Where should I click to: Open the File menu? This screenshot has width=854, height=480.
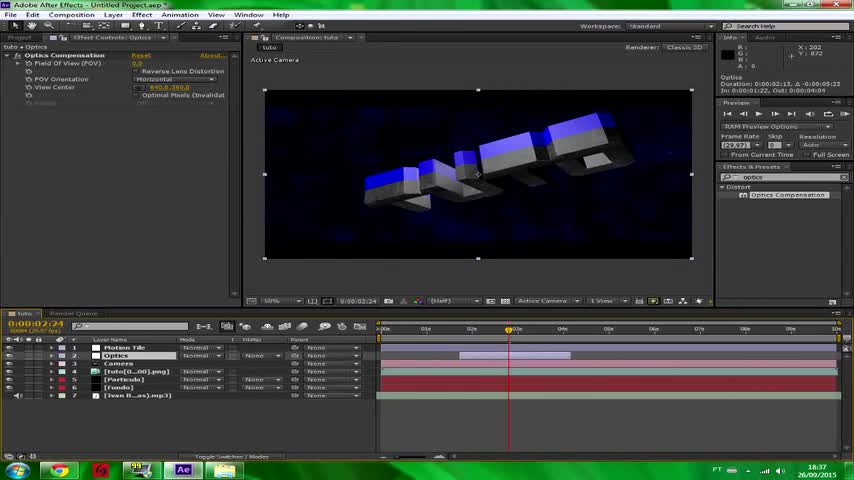[x=10, y=15]
